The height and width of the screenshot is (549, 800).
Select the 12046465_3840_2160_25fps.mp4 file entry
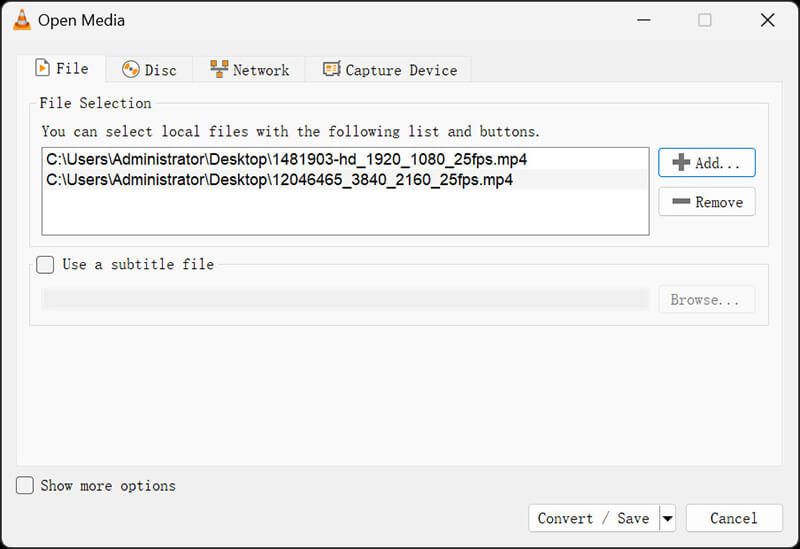point(345,180)
